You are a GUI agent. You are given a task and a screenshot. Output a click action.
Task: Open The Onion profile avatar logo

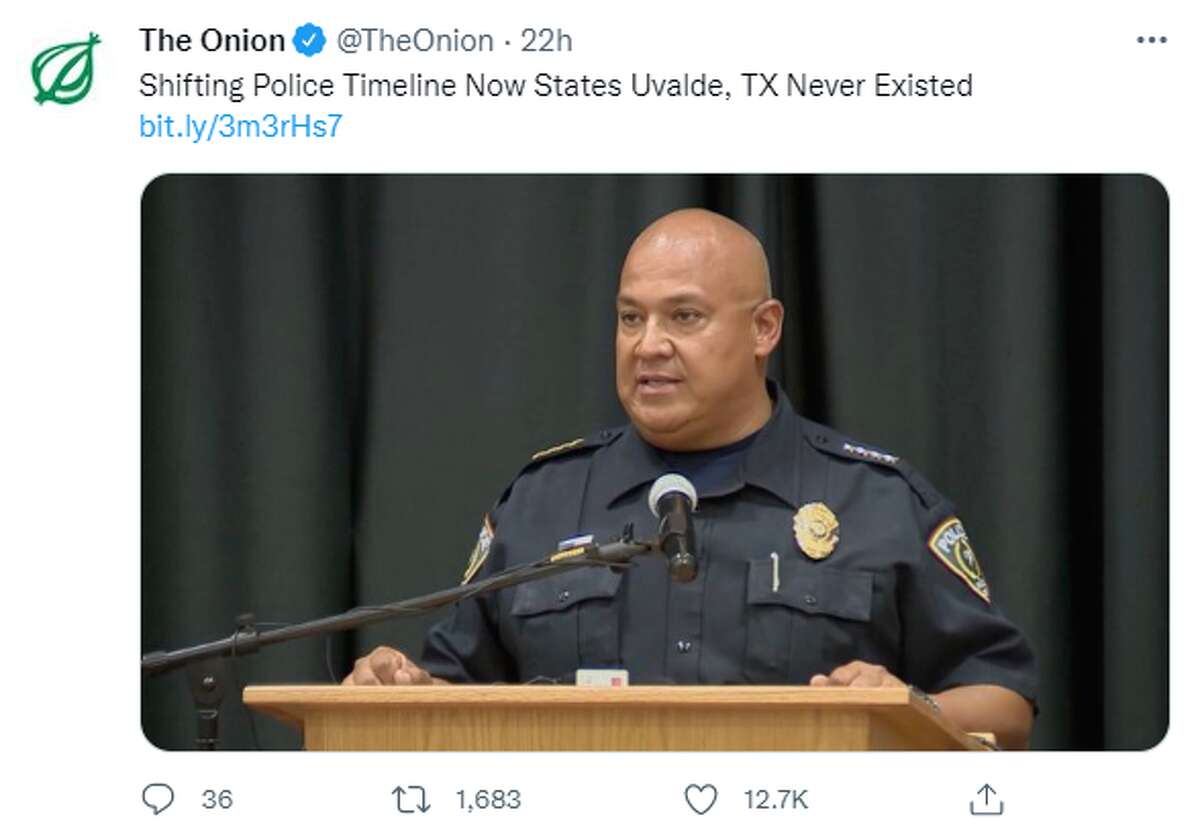tap(66, 68)
